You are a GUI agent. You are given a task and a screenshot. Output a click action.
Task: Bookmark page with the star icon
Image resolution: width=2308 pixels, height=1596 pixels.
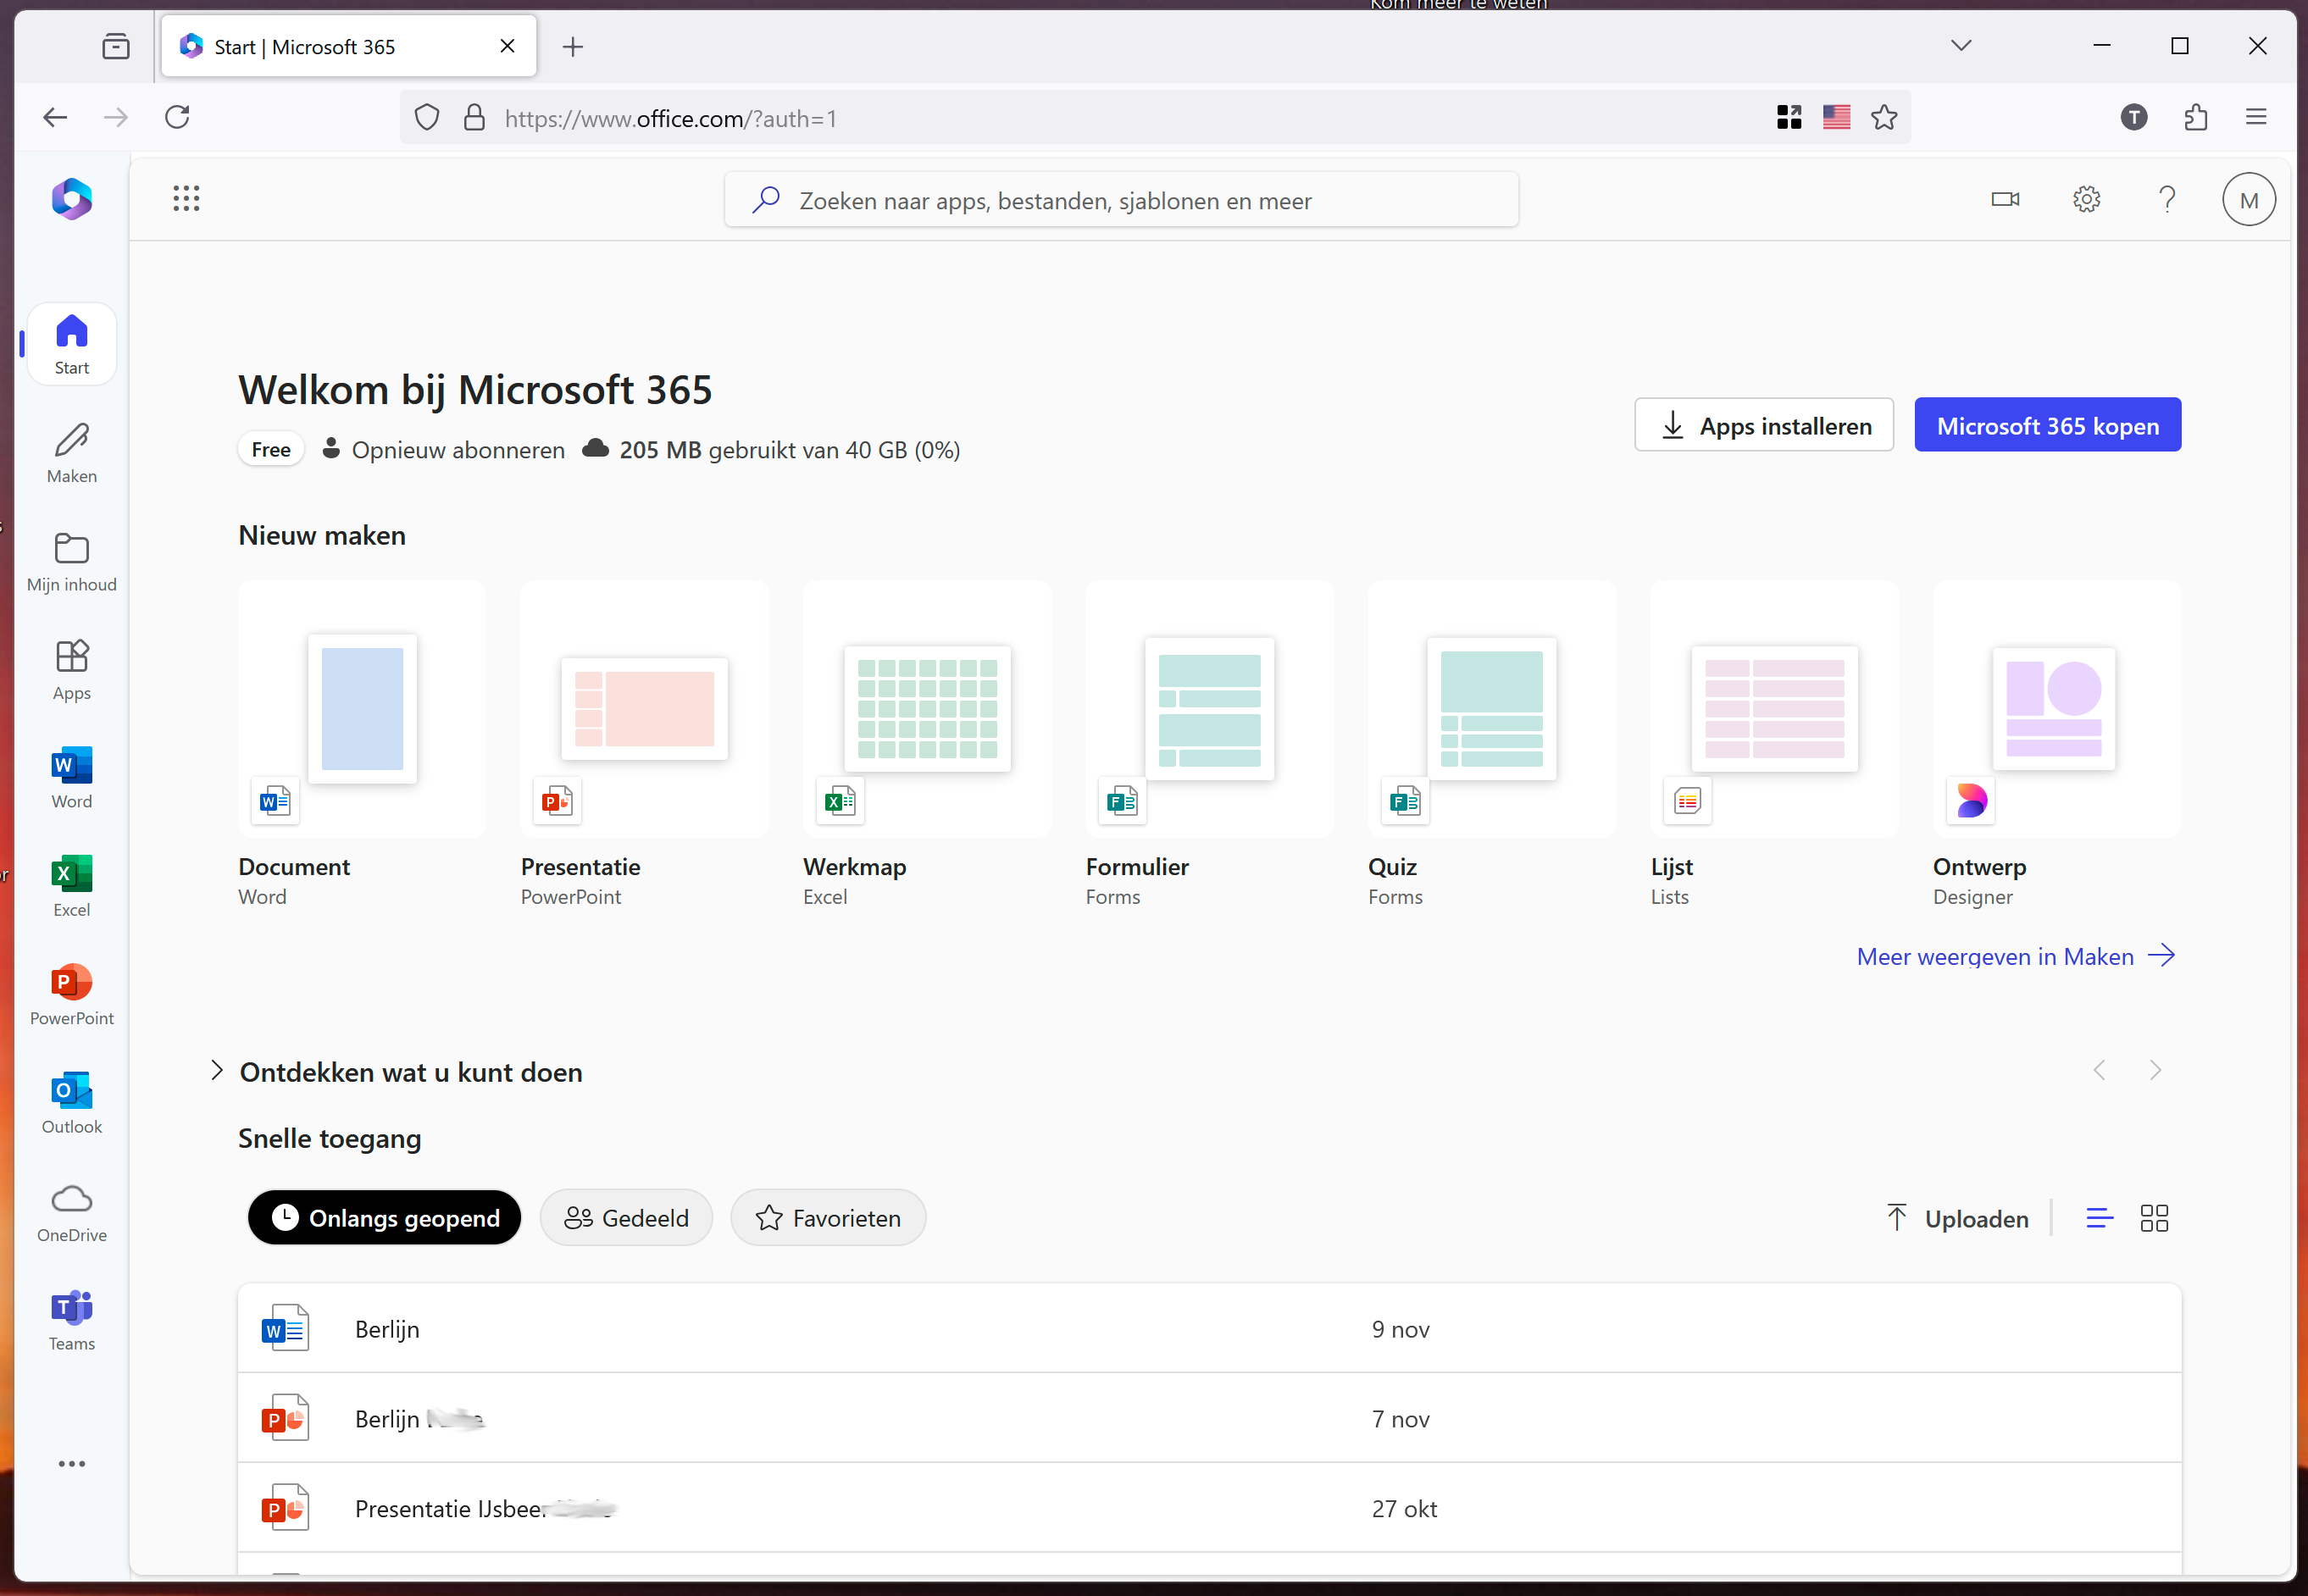[1884, 118]
